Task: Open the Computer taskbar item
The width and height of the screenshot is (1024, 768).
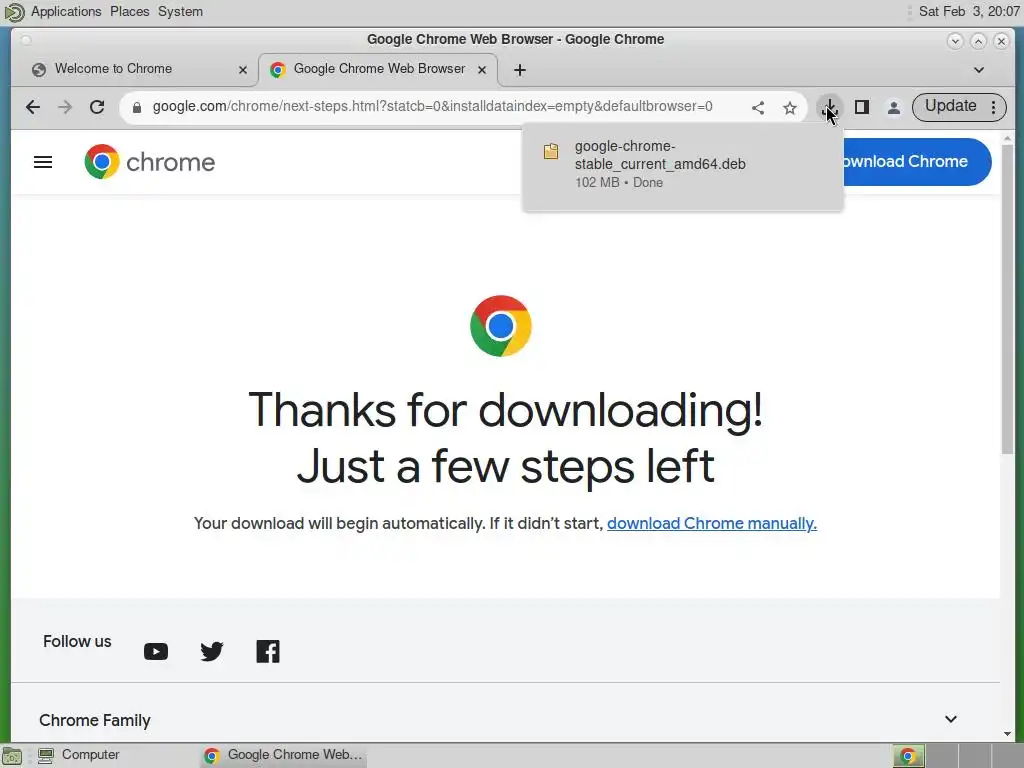Action: [x=78, y=755]
